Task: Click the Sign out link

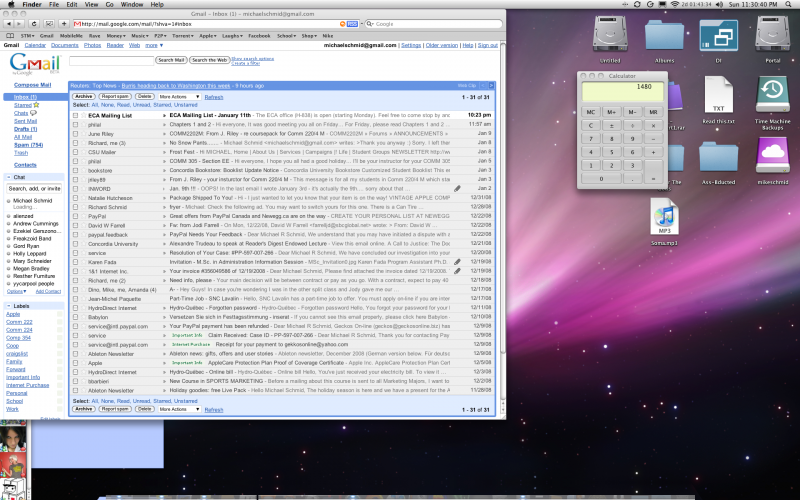Action: 487,45
